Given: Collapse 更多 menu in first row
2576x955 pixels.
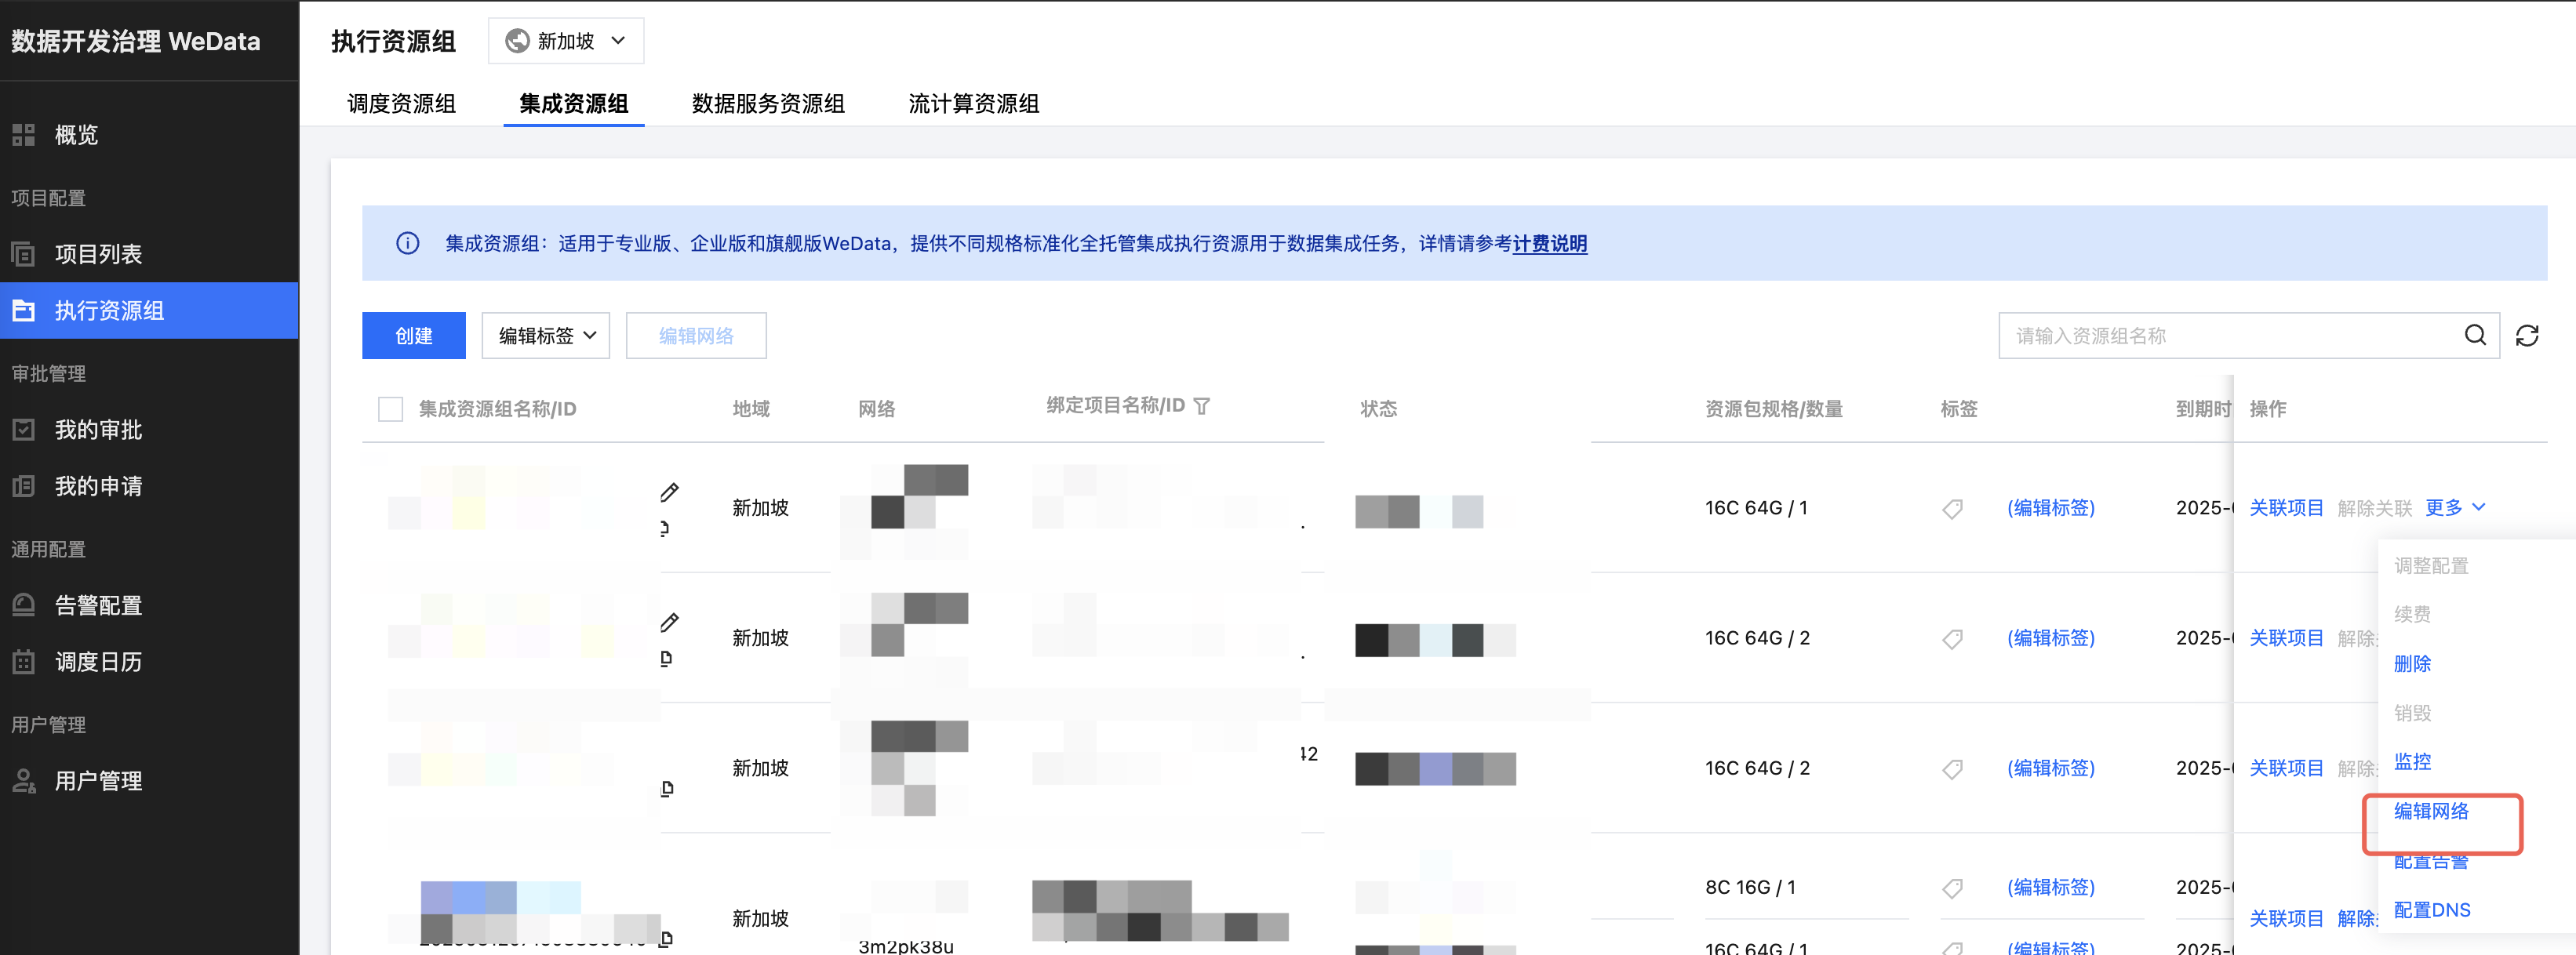Looking at the screenshot, I should [2455, 508].
